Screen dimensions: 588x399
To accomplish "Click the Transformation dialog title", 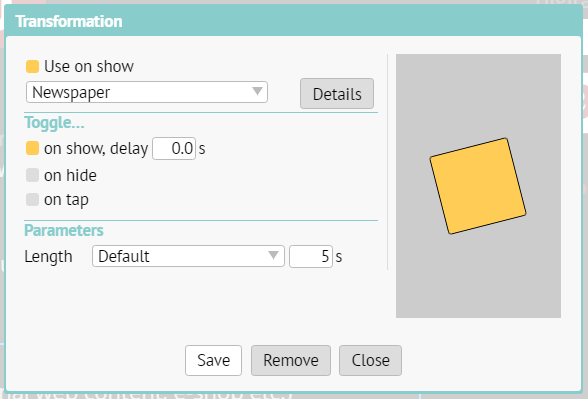I will 69,21.
